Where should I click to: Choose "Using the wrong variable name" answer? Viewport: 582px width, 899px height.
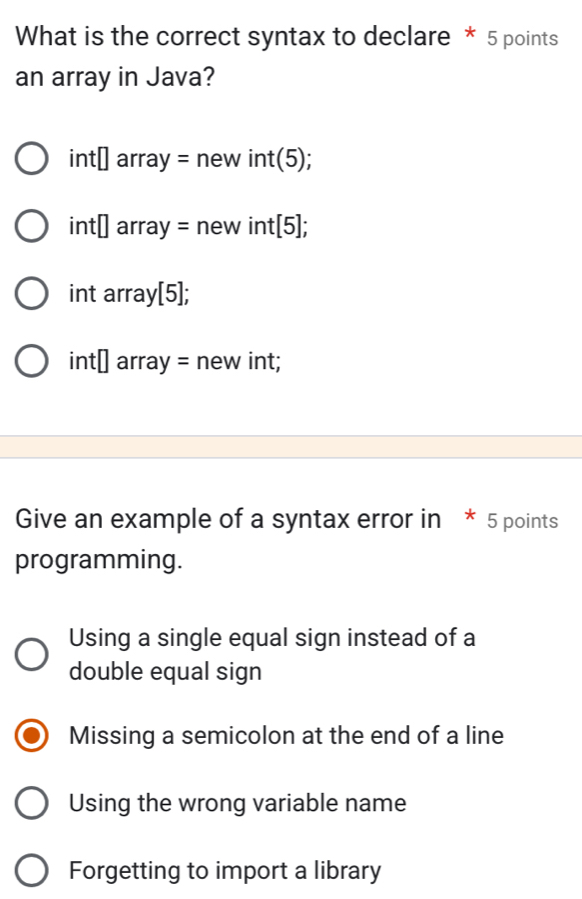[x=31, y=802]
